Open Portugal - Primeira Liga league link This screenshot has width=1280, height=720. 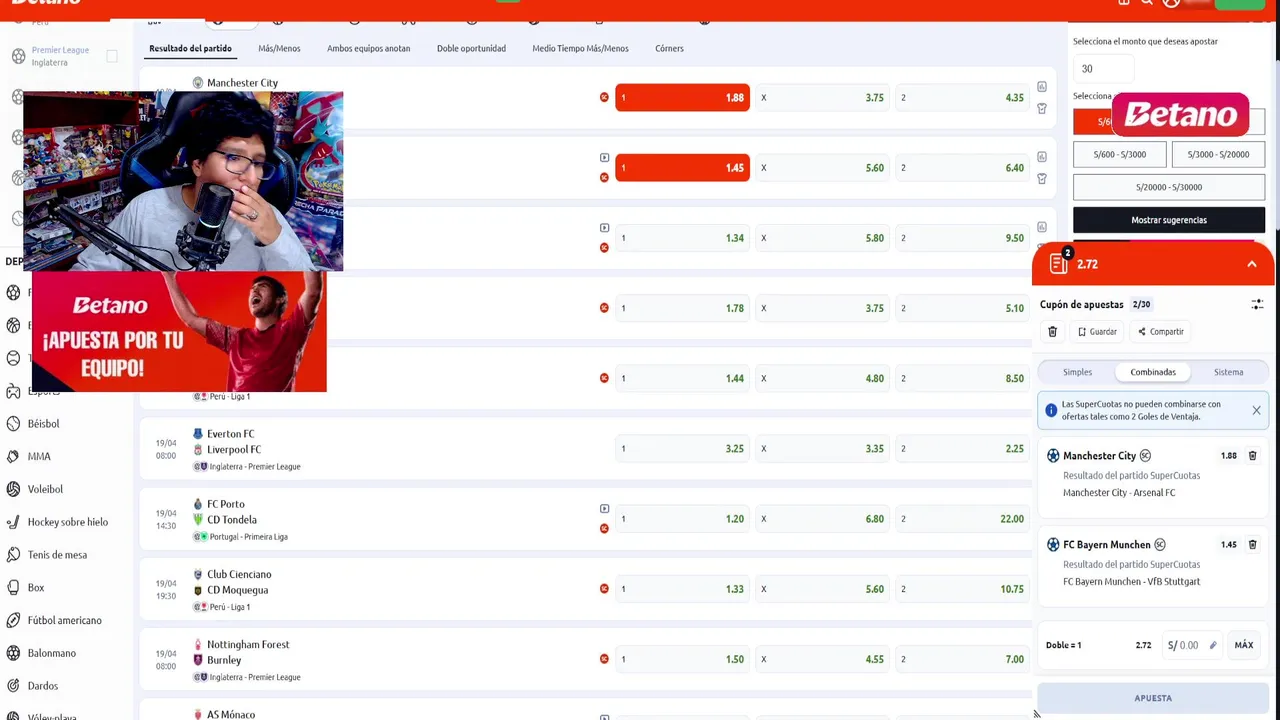(248, 537)
